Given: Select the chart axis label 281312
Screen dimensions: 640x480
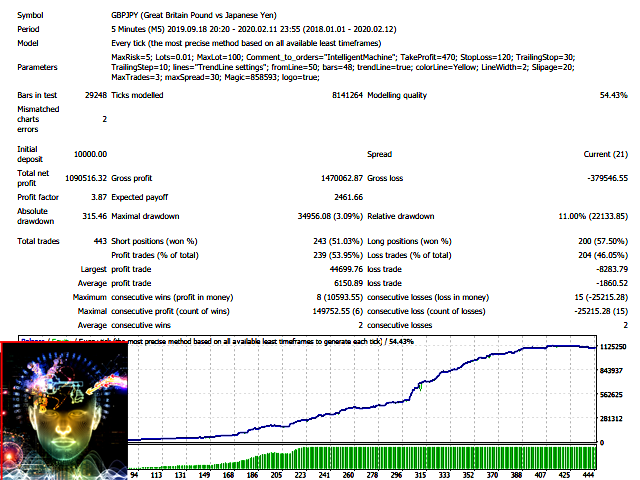Looking at the screenshot, I should click(611, 418).
